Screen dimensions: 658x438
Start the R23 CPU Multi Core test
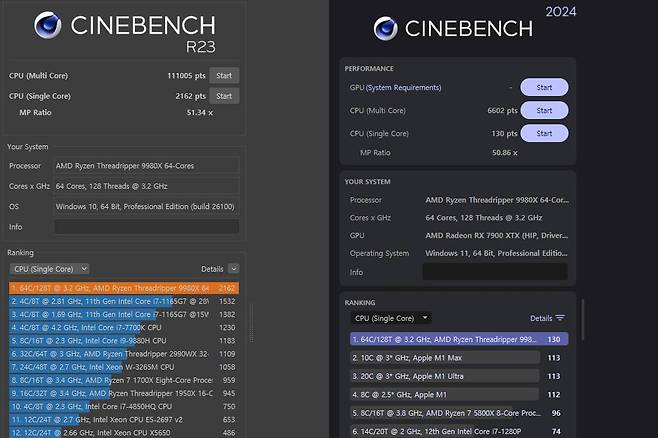click(224, 76)
